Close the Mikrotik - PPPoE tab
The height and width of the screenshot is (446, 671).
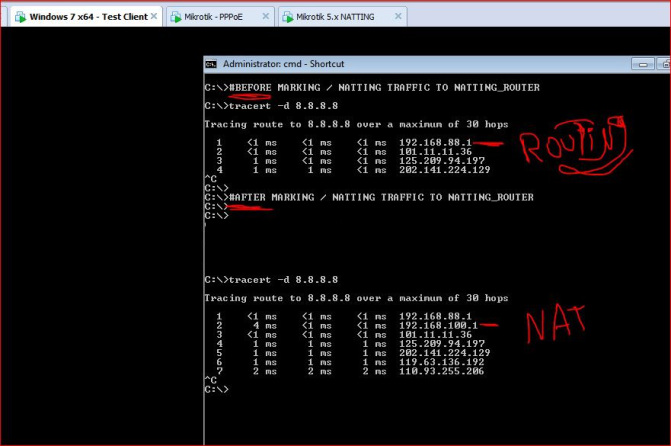click(264, 17)
